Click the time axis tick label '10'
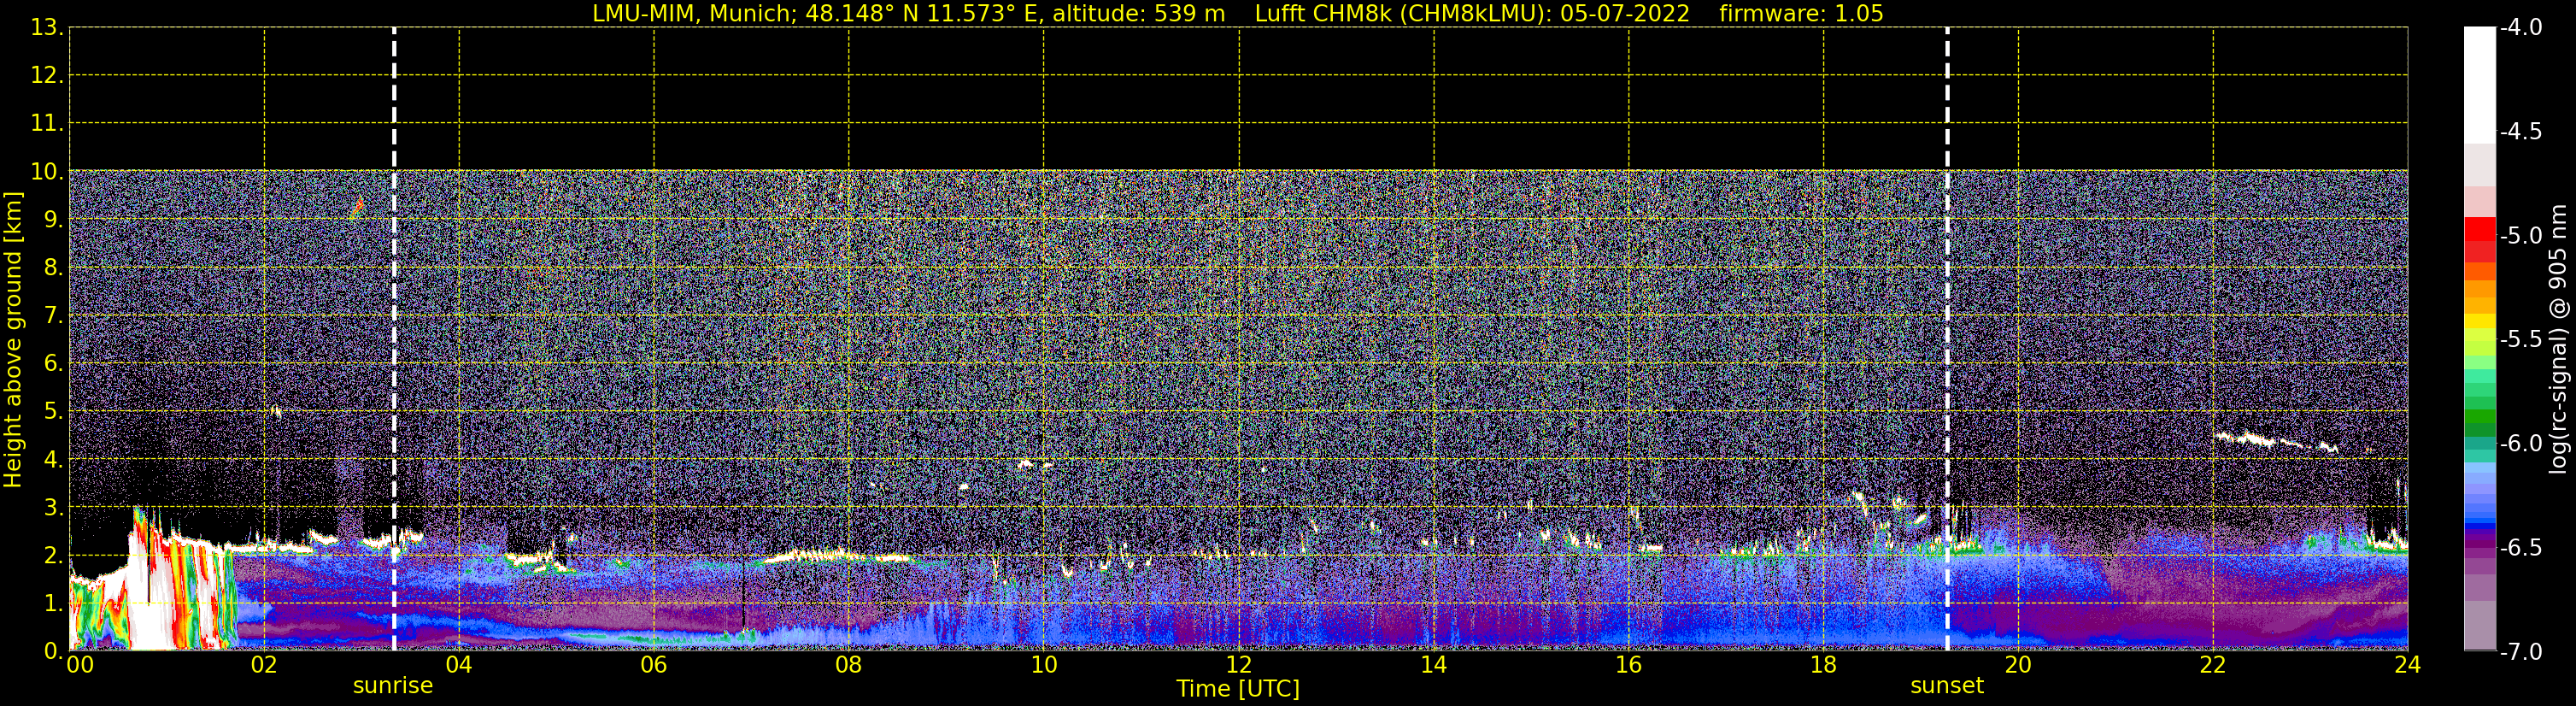This screenshot has width=2576, height=706. (1044, 665)
